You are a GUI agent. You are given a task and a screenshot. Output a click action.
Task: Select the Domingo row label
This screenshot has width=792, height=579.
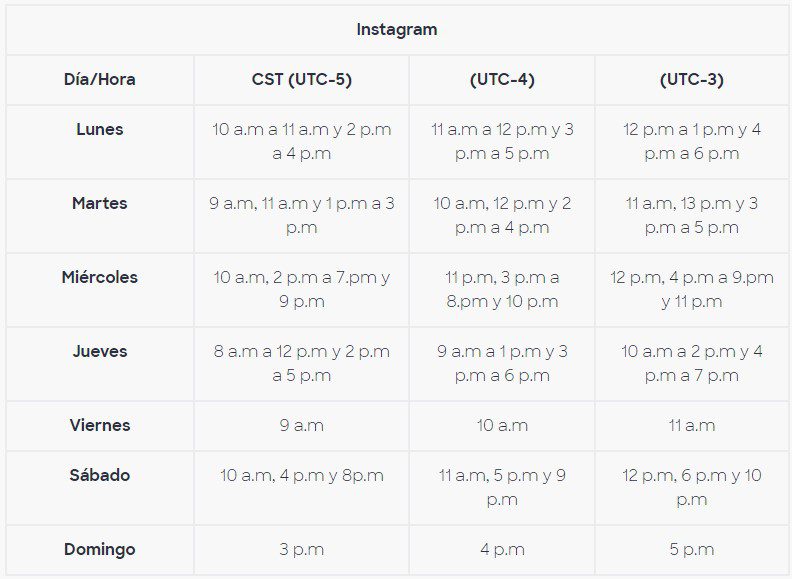coord(100,549)
